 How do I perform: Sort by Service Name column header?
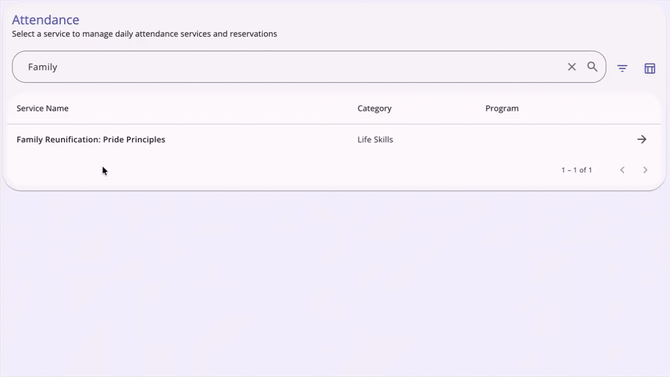pos(42,108)
